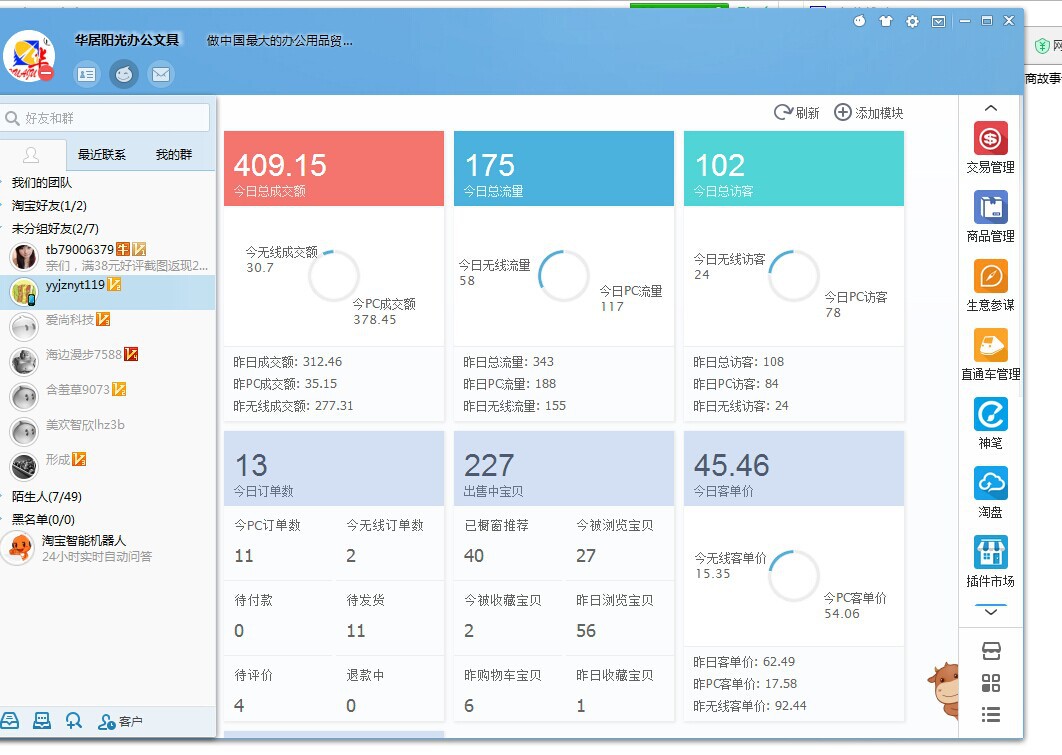
Task: Collapse 未分组好友(2/7) group
Action: (x=55, y=229)
